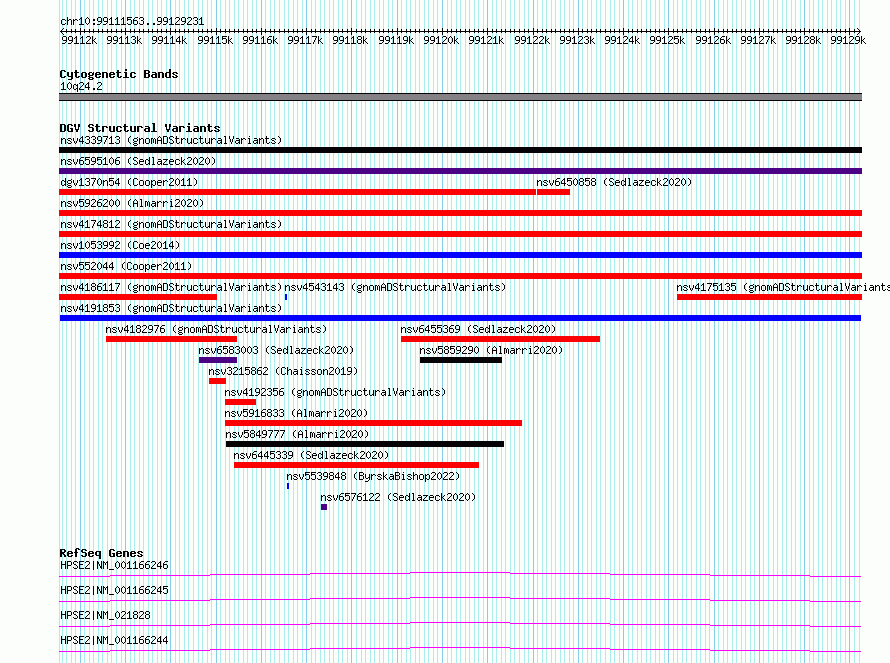Open nsv6576122 Sedlazeck2020 label
890x663 pixels.
coord(398,497)
